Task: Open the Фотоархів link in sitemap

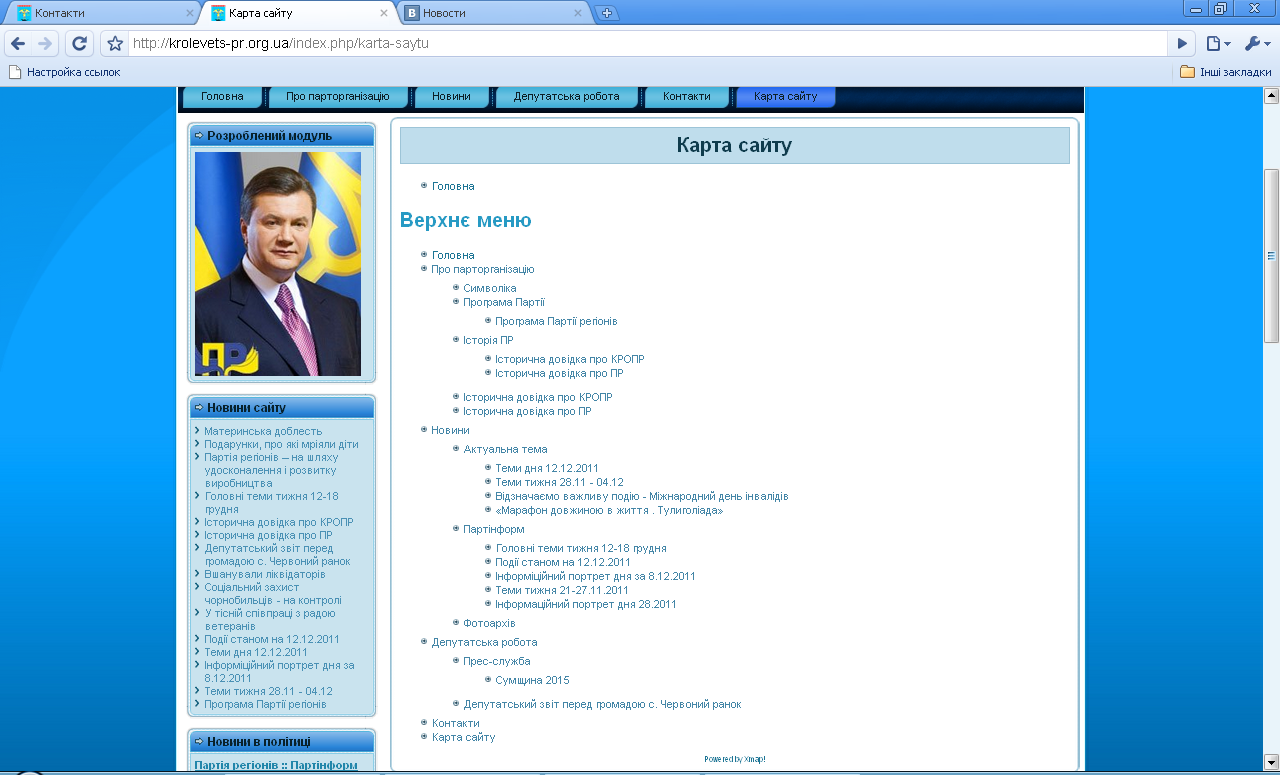Action: [489, 623]
